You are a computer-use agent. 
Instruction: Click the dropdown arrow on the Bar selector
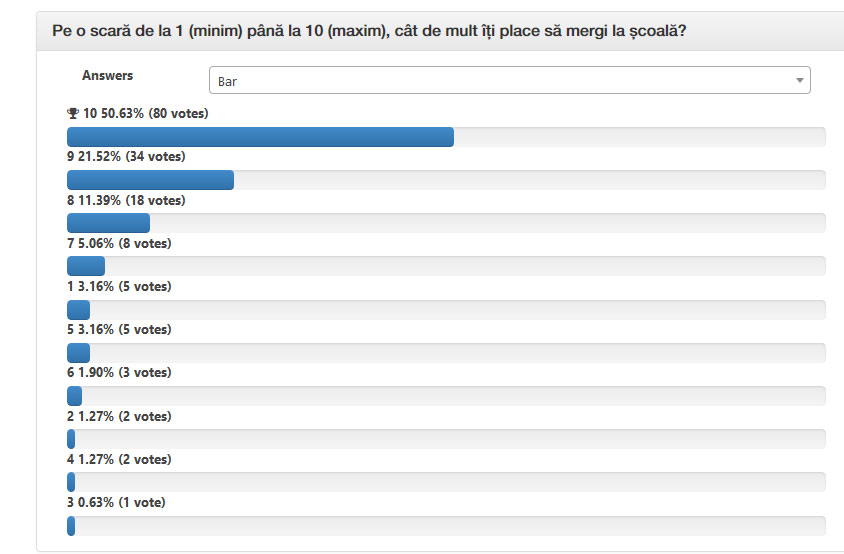coord(799,81)
